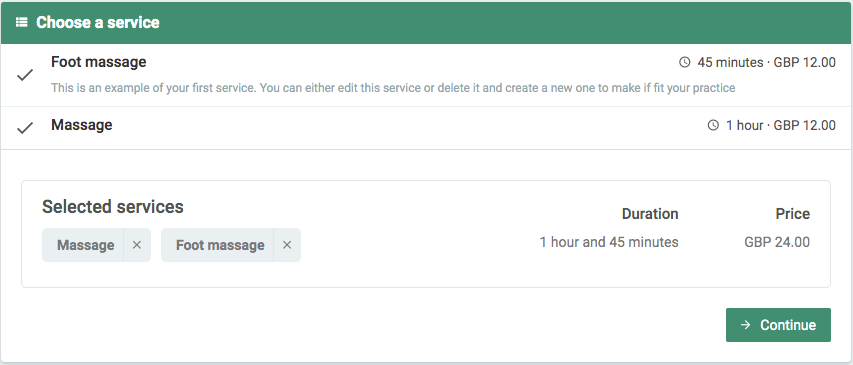Uncheck the Foot massage checkmark
The image size is (853, 365).
click(x=25, y=76)
